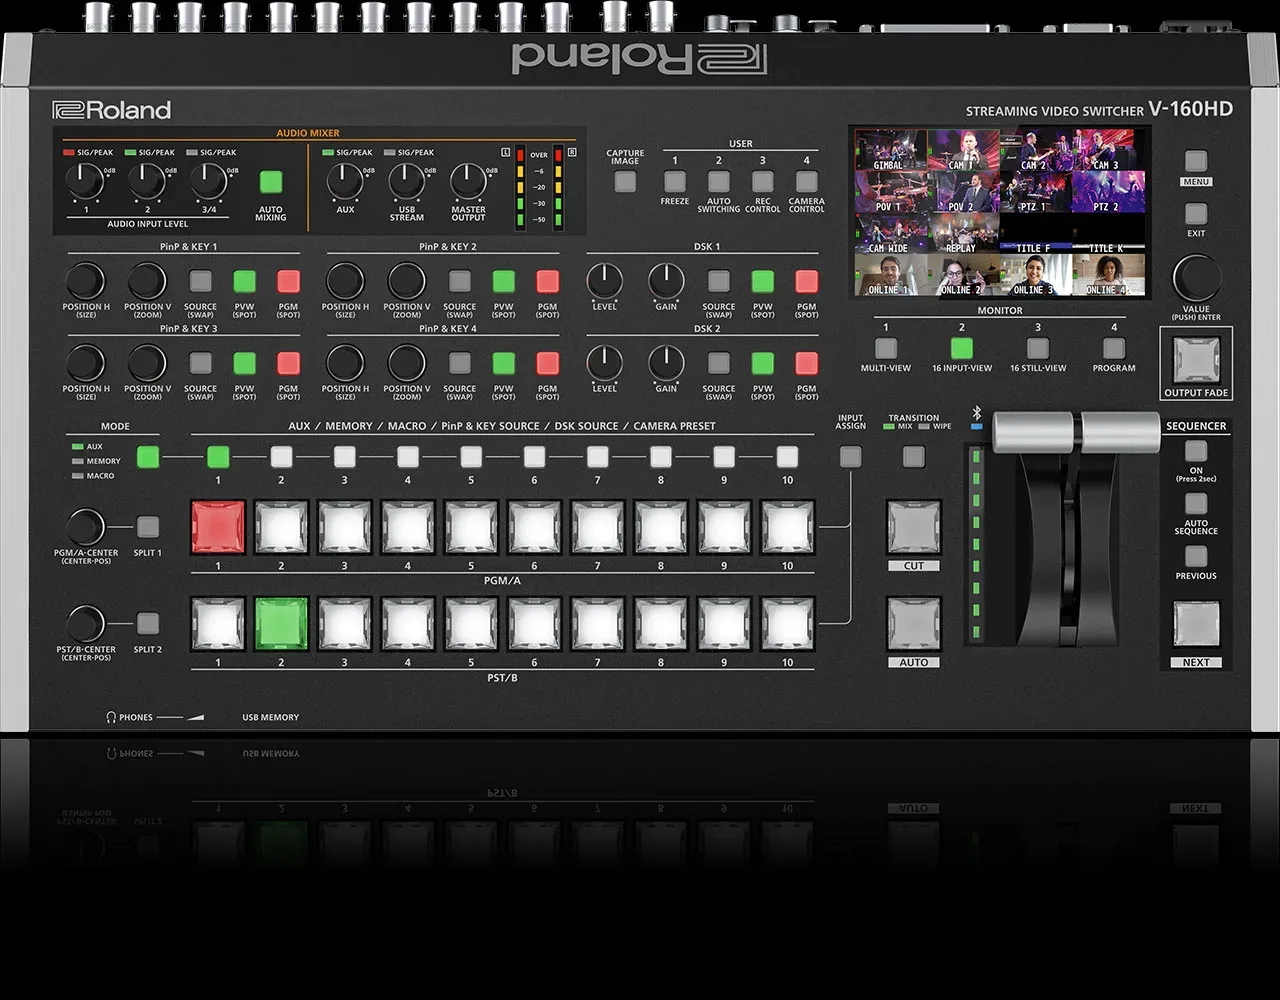The image size is (1280, 1000).
Task: Select GIMBAL thumbnail on display
Action: [x=890, y=150]
